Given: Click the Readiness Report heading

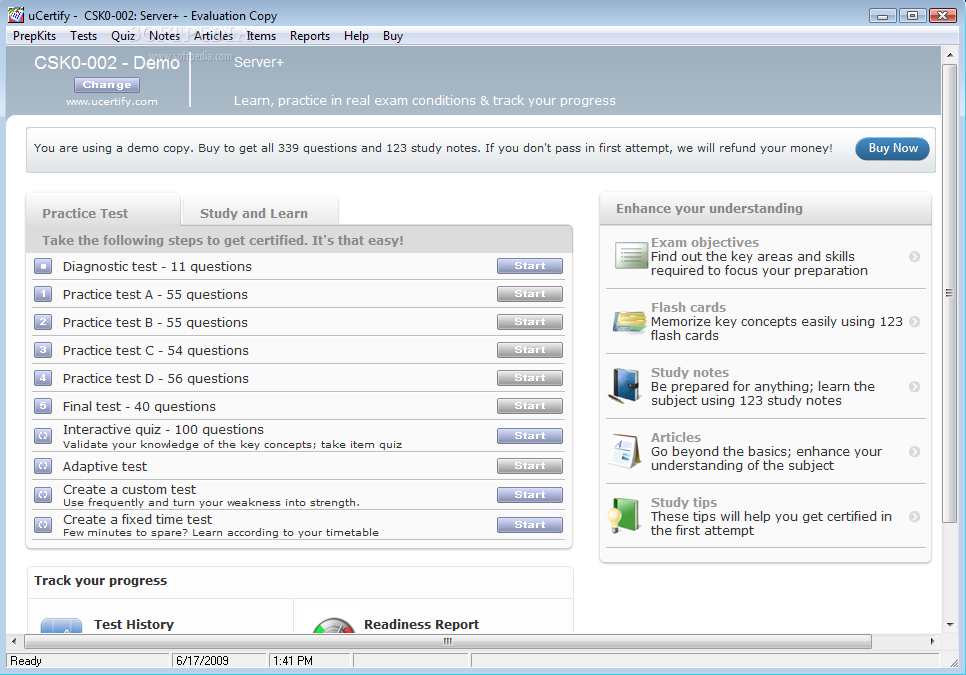Looking at the screenshot, I should pyautogui.click(x=421, y=624).
